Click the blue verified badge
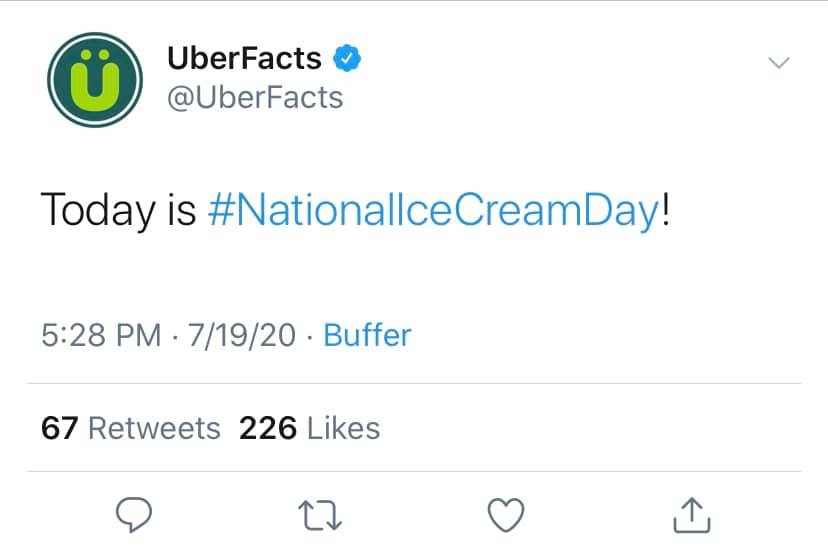Image resolution: width=828 pixels, height=558 pixels. click(346, 59)
